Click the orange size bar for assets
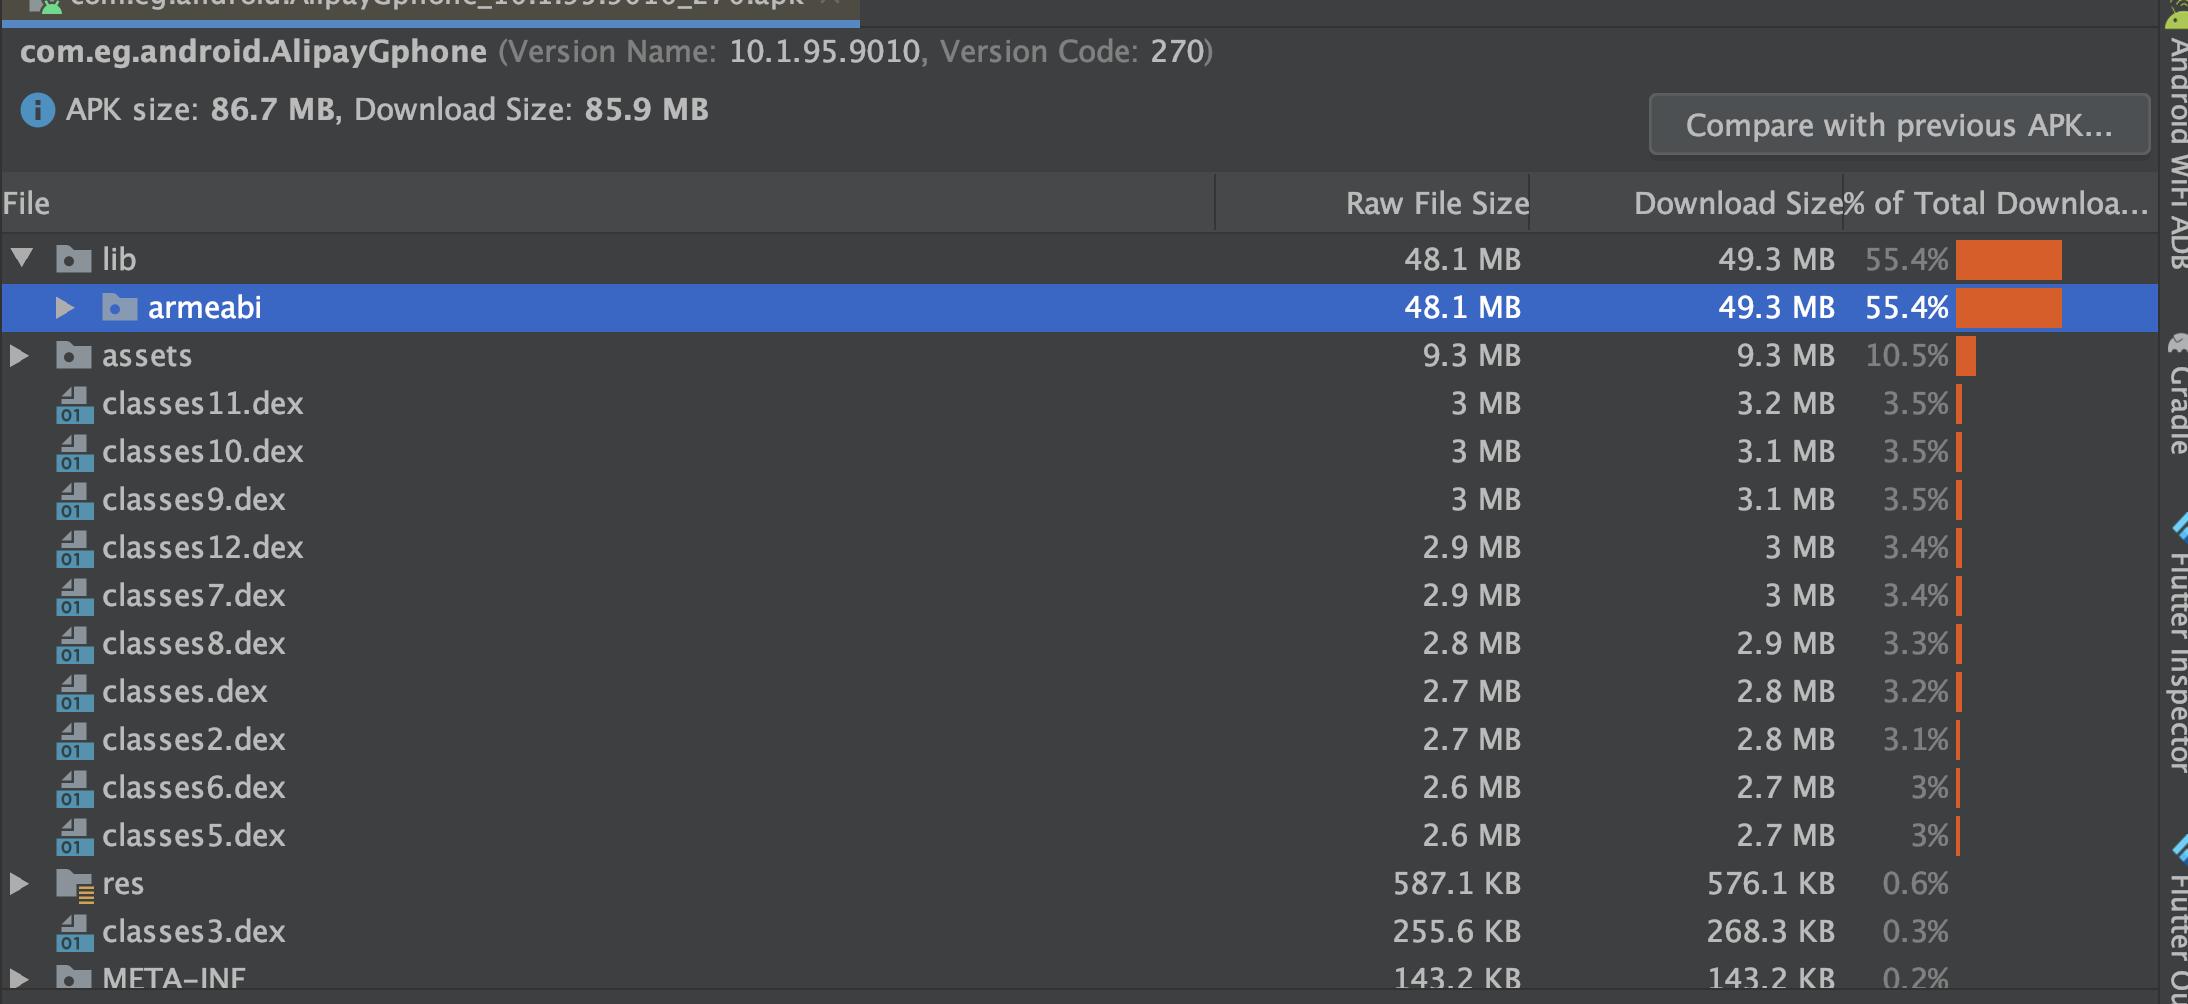Viewport: 2188px width, 1004px height. click(x=1966, y=356)
